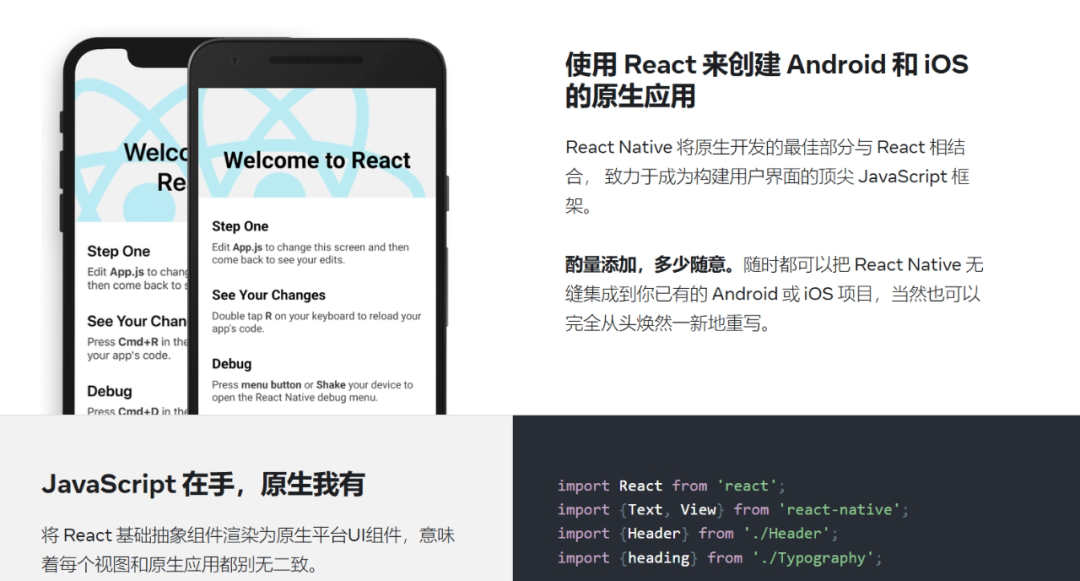
Task: Click 'Debug' heading on the back phone
Action: click(110, 391)
